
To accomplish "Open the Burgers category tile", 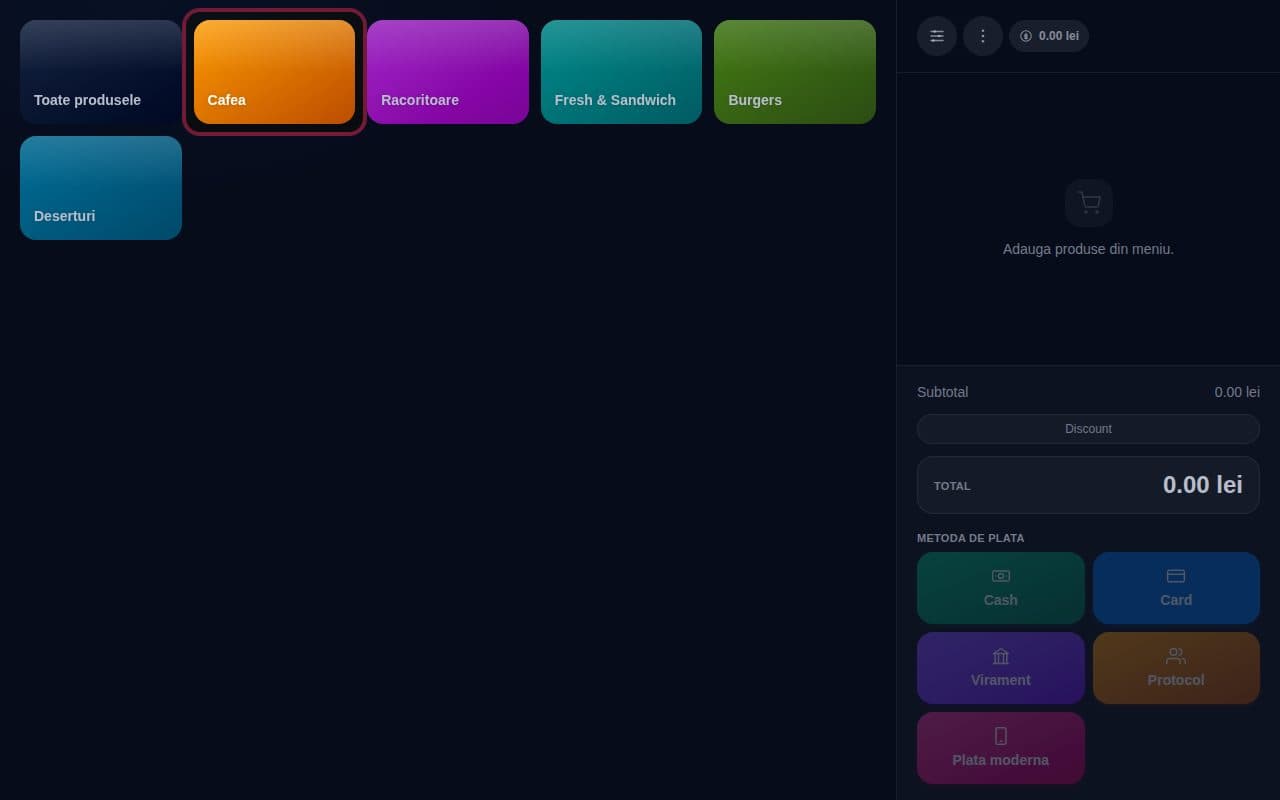I will click(x=795, y=72).
